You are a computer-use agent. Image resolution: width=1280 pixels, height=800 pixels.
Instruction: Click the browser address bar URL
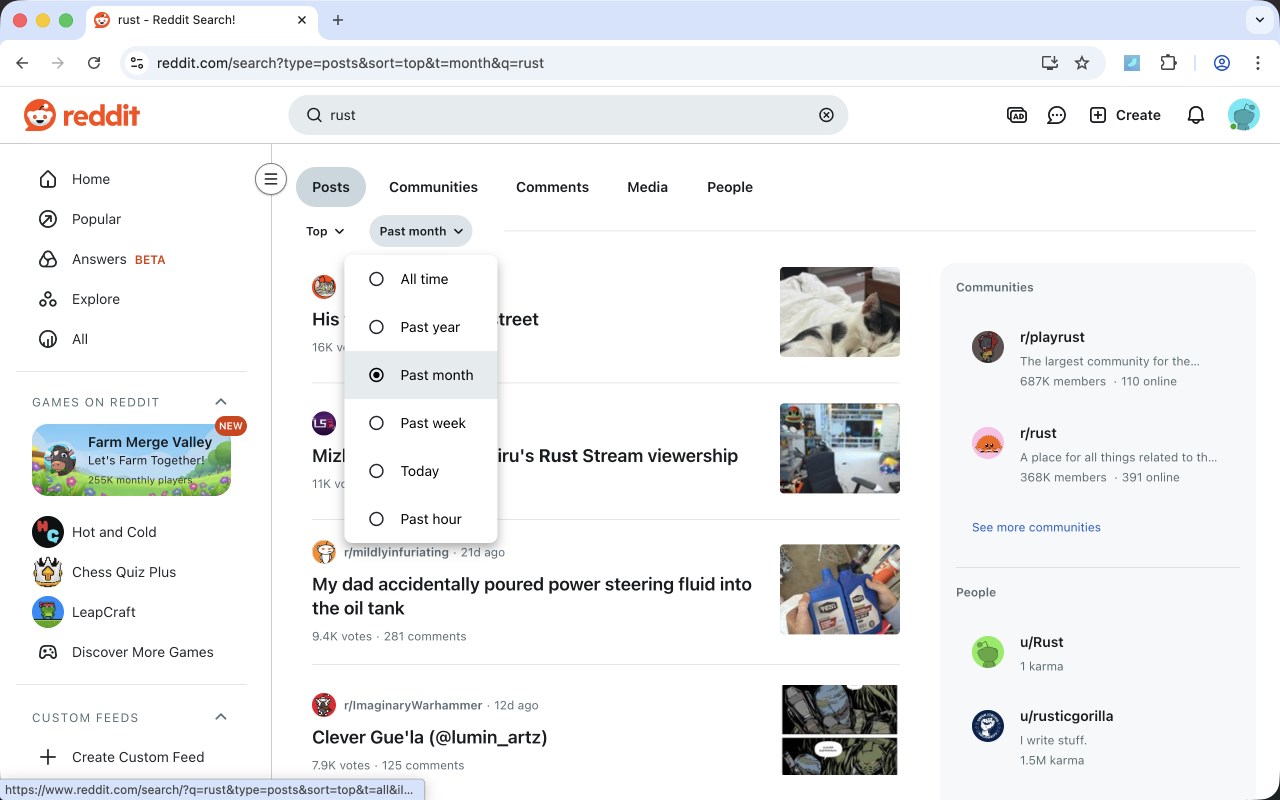[x=351, y=63]
